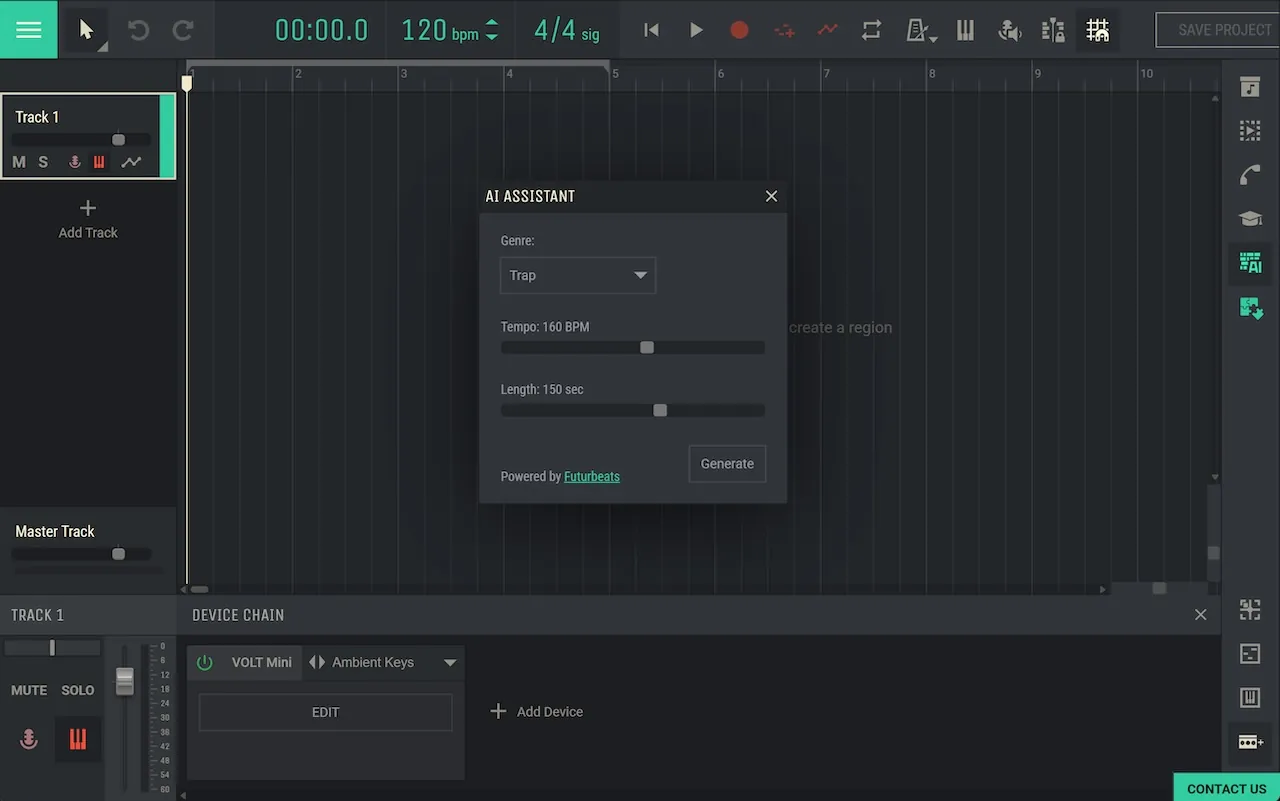Toggle loop playback
The height and width of the screenshot is (801, 1280).
click(871, 30)
